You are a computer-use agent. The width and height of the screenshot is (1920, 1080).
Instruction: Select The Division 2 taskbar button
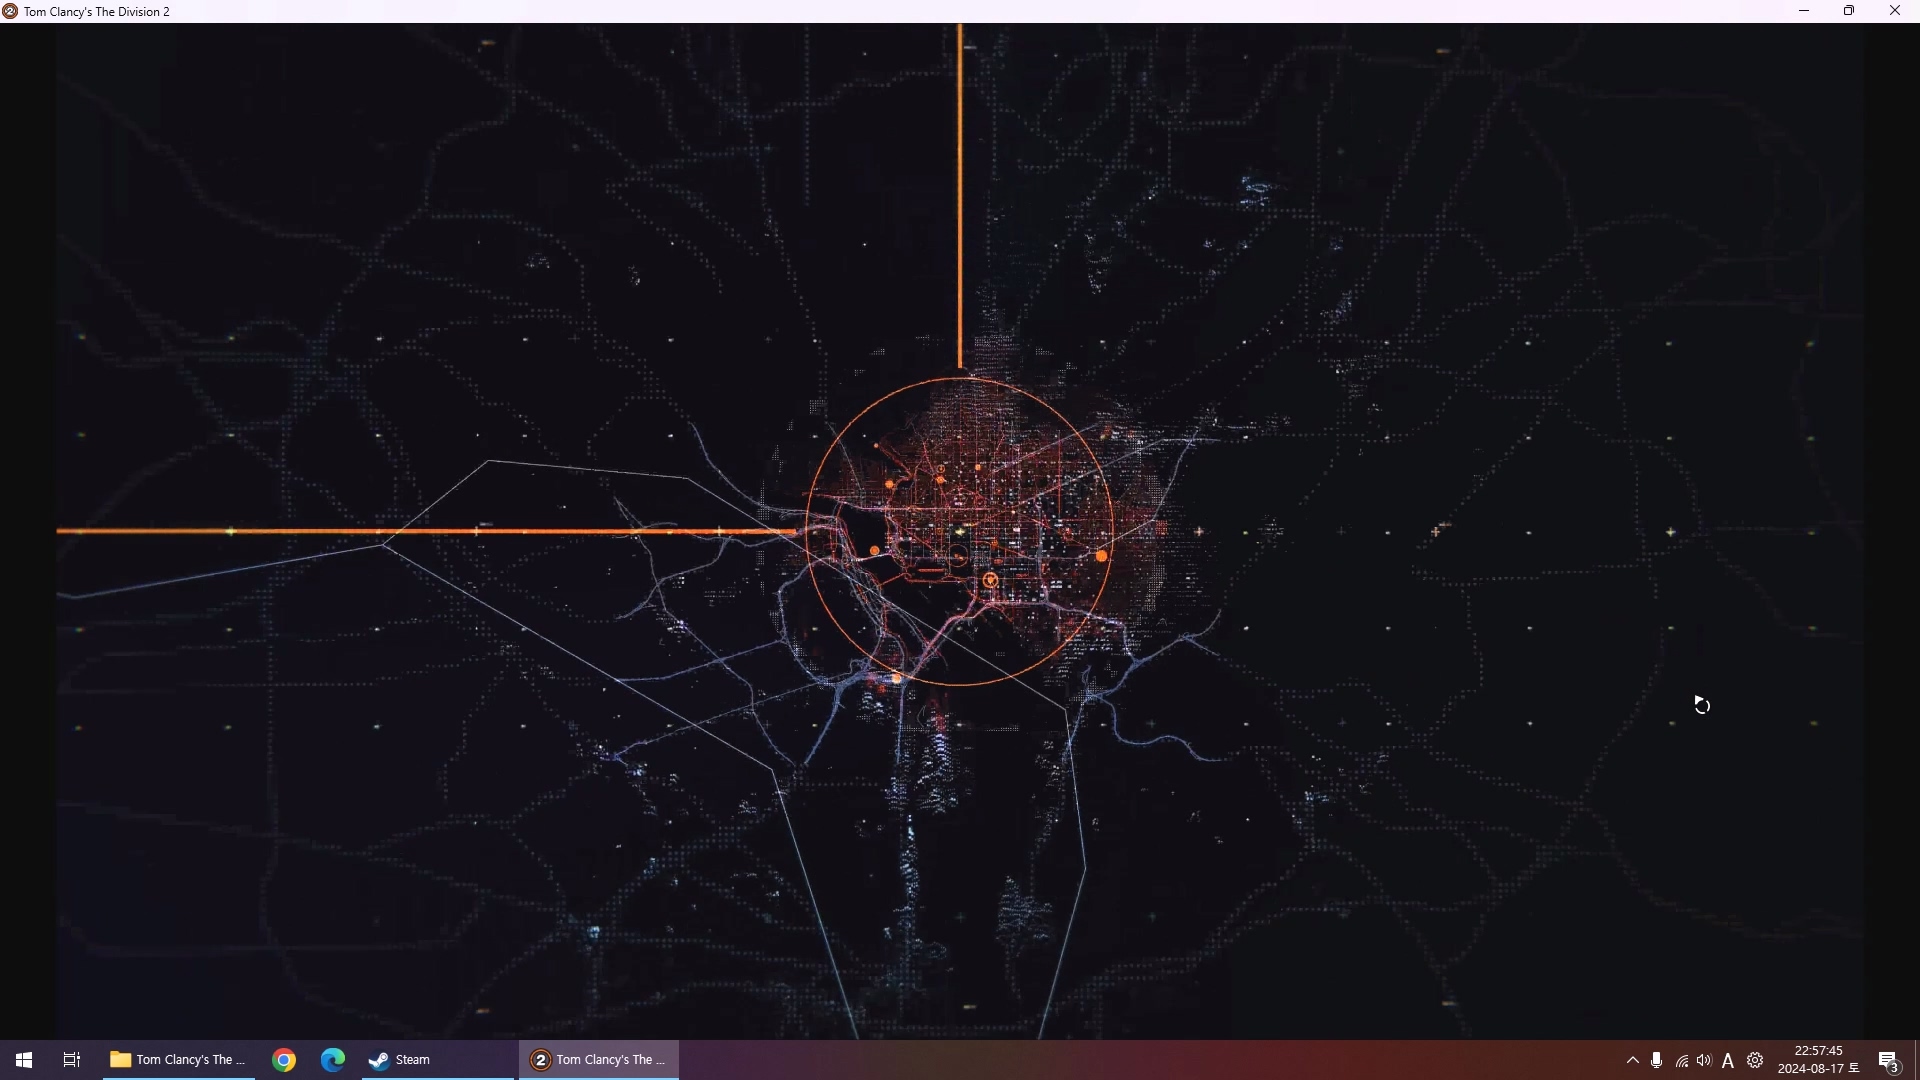599,1060
